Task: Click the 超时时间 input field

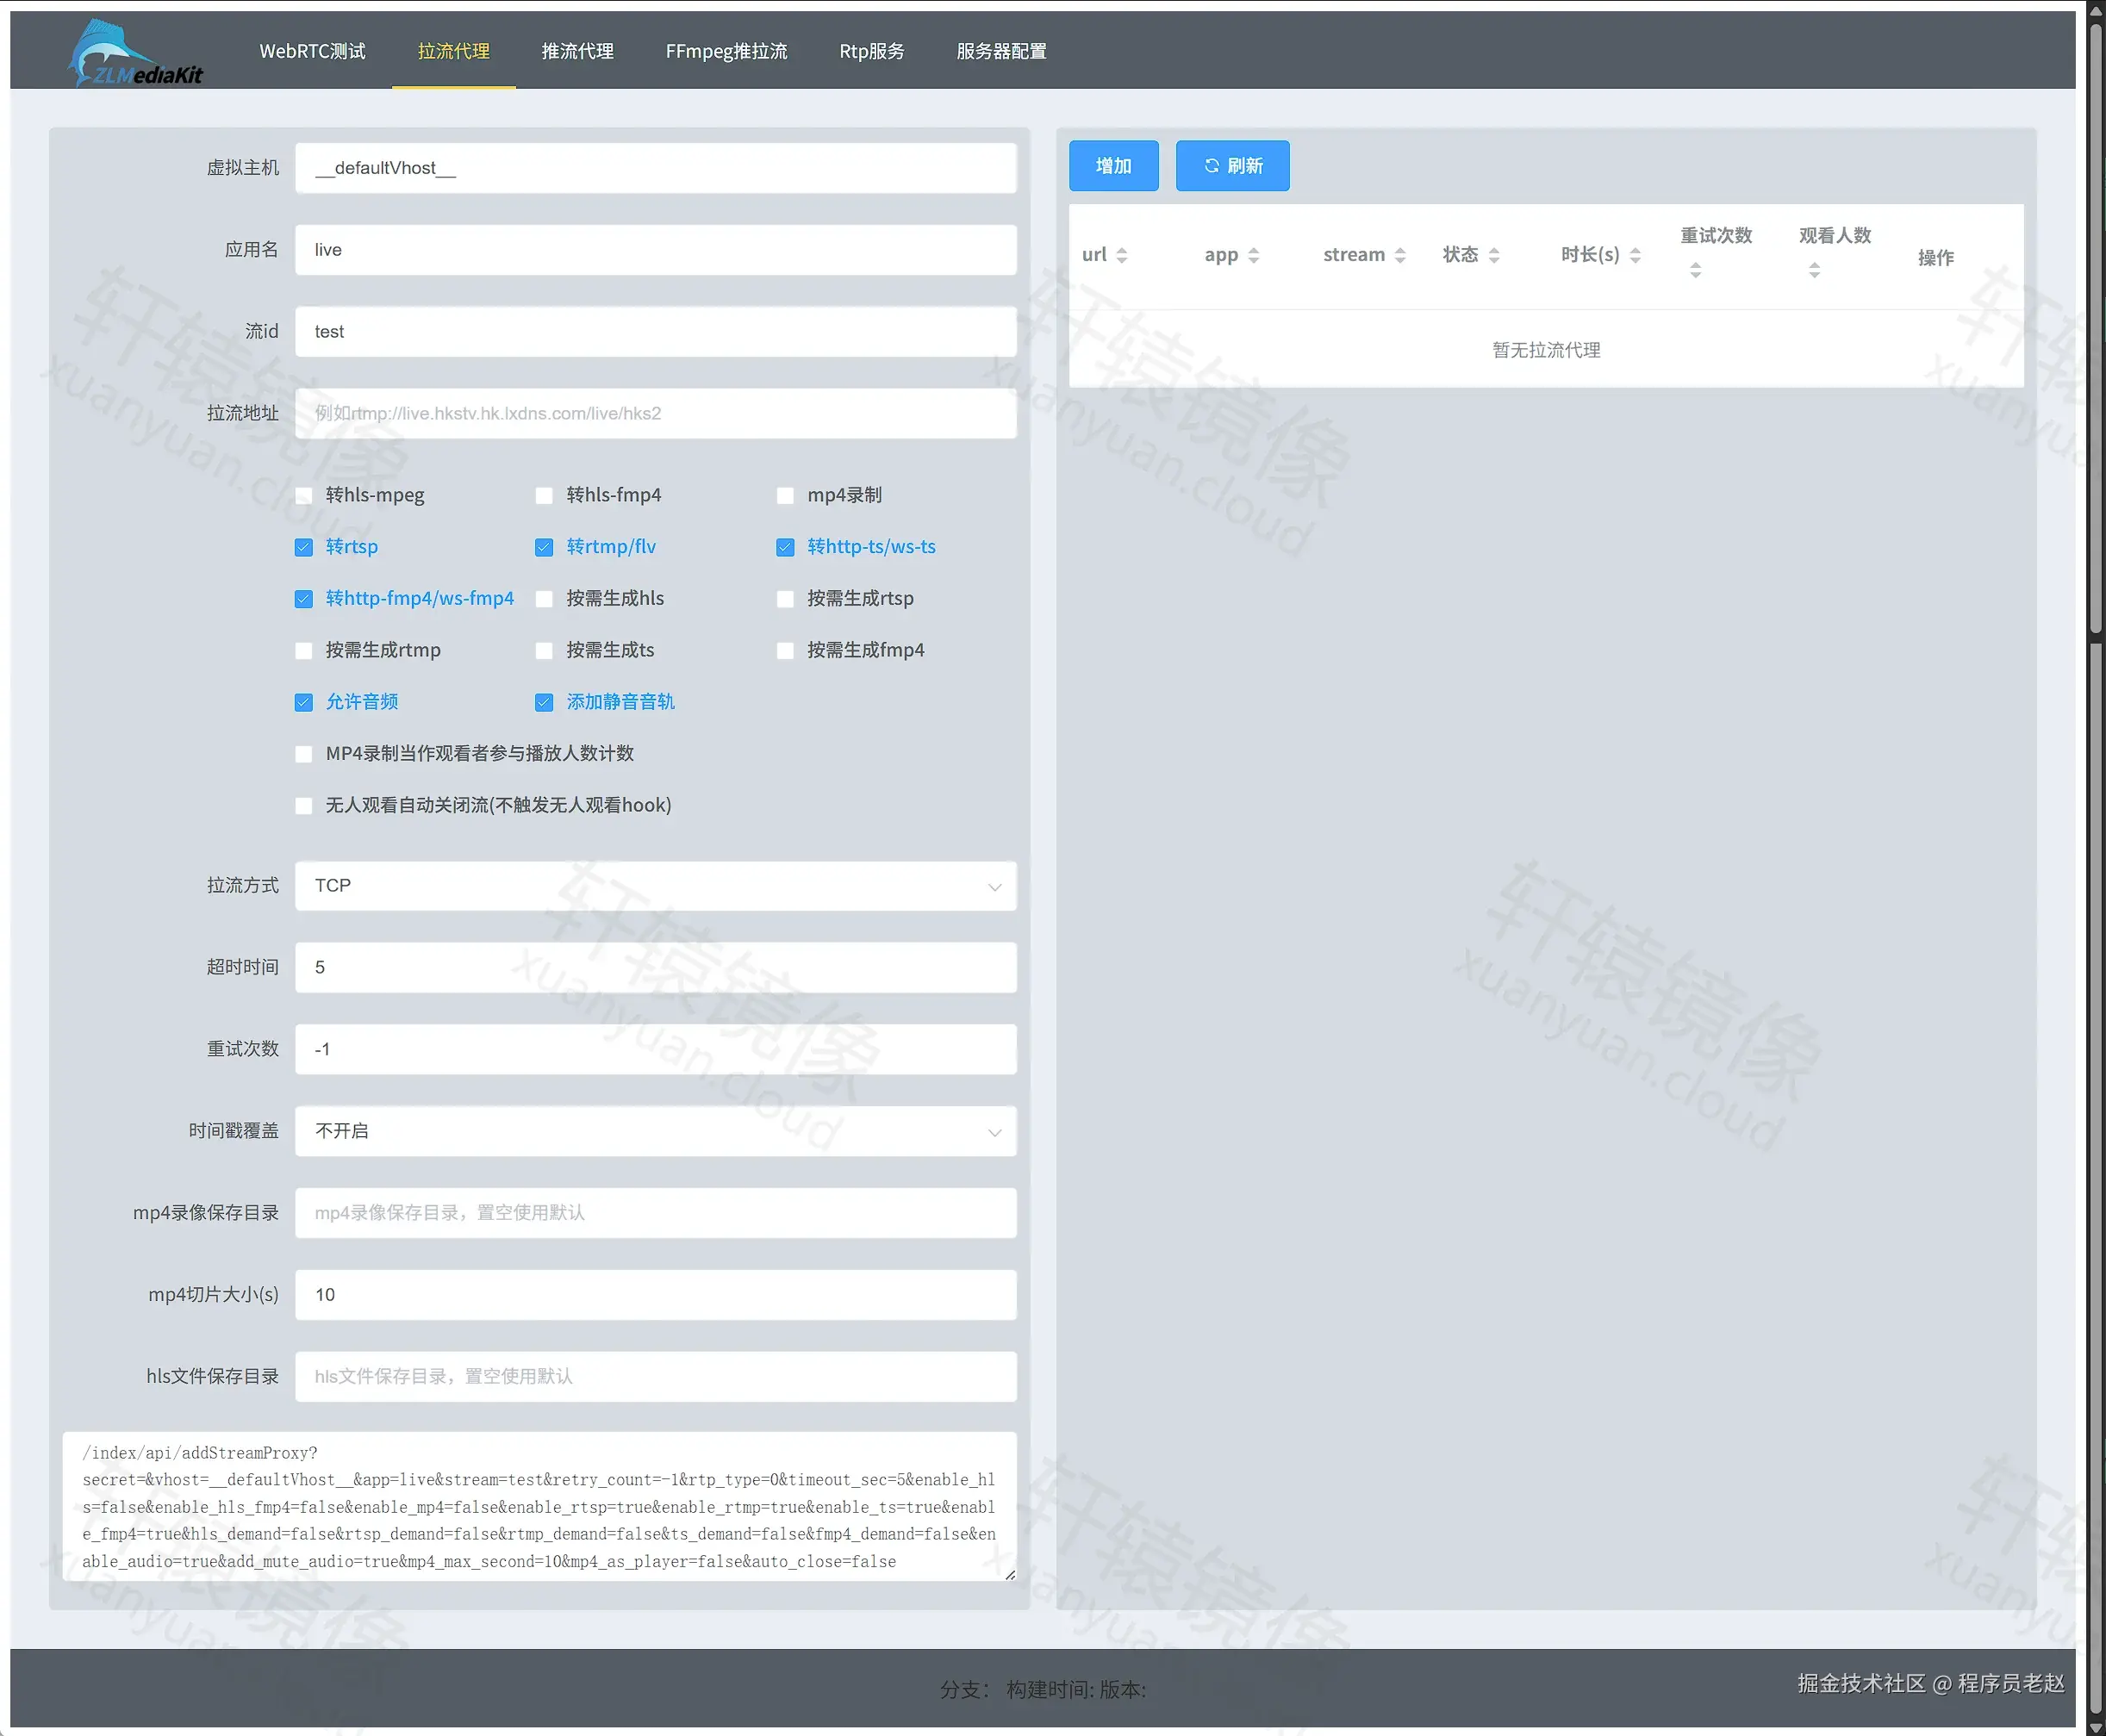Action: [656, 968]
